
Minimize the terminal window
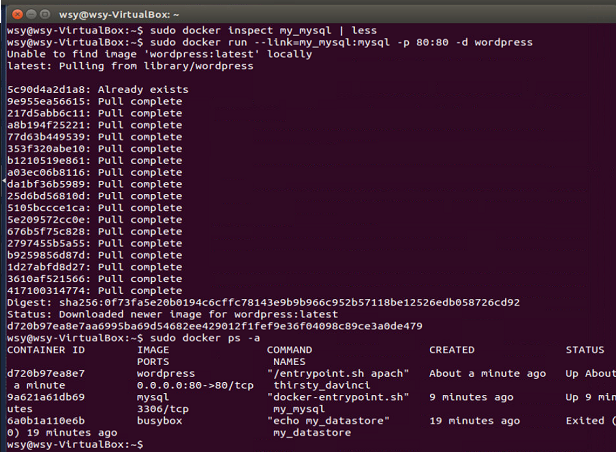pyautogui.click(x=31, y=15)
